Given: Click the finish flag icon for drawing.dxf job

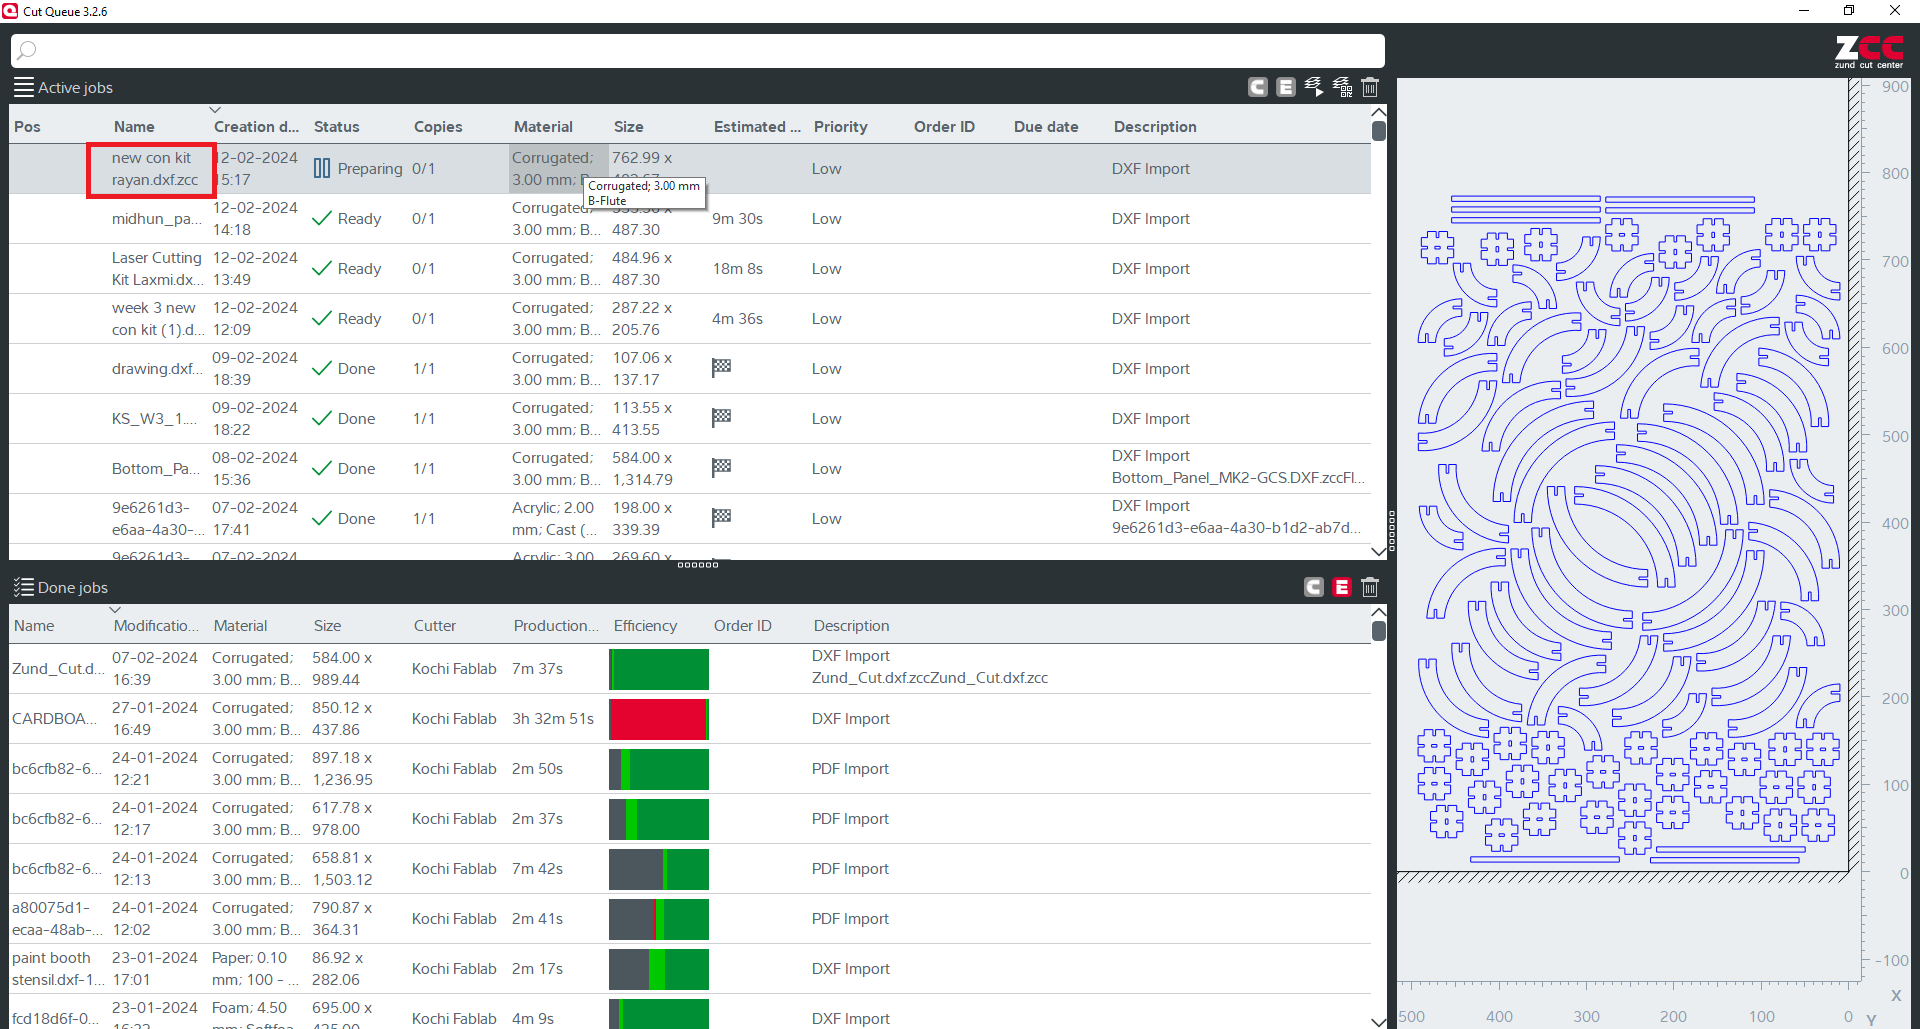Looking at the screenshot, I should pyautogui.click(x=721, y=368).
